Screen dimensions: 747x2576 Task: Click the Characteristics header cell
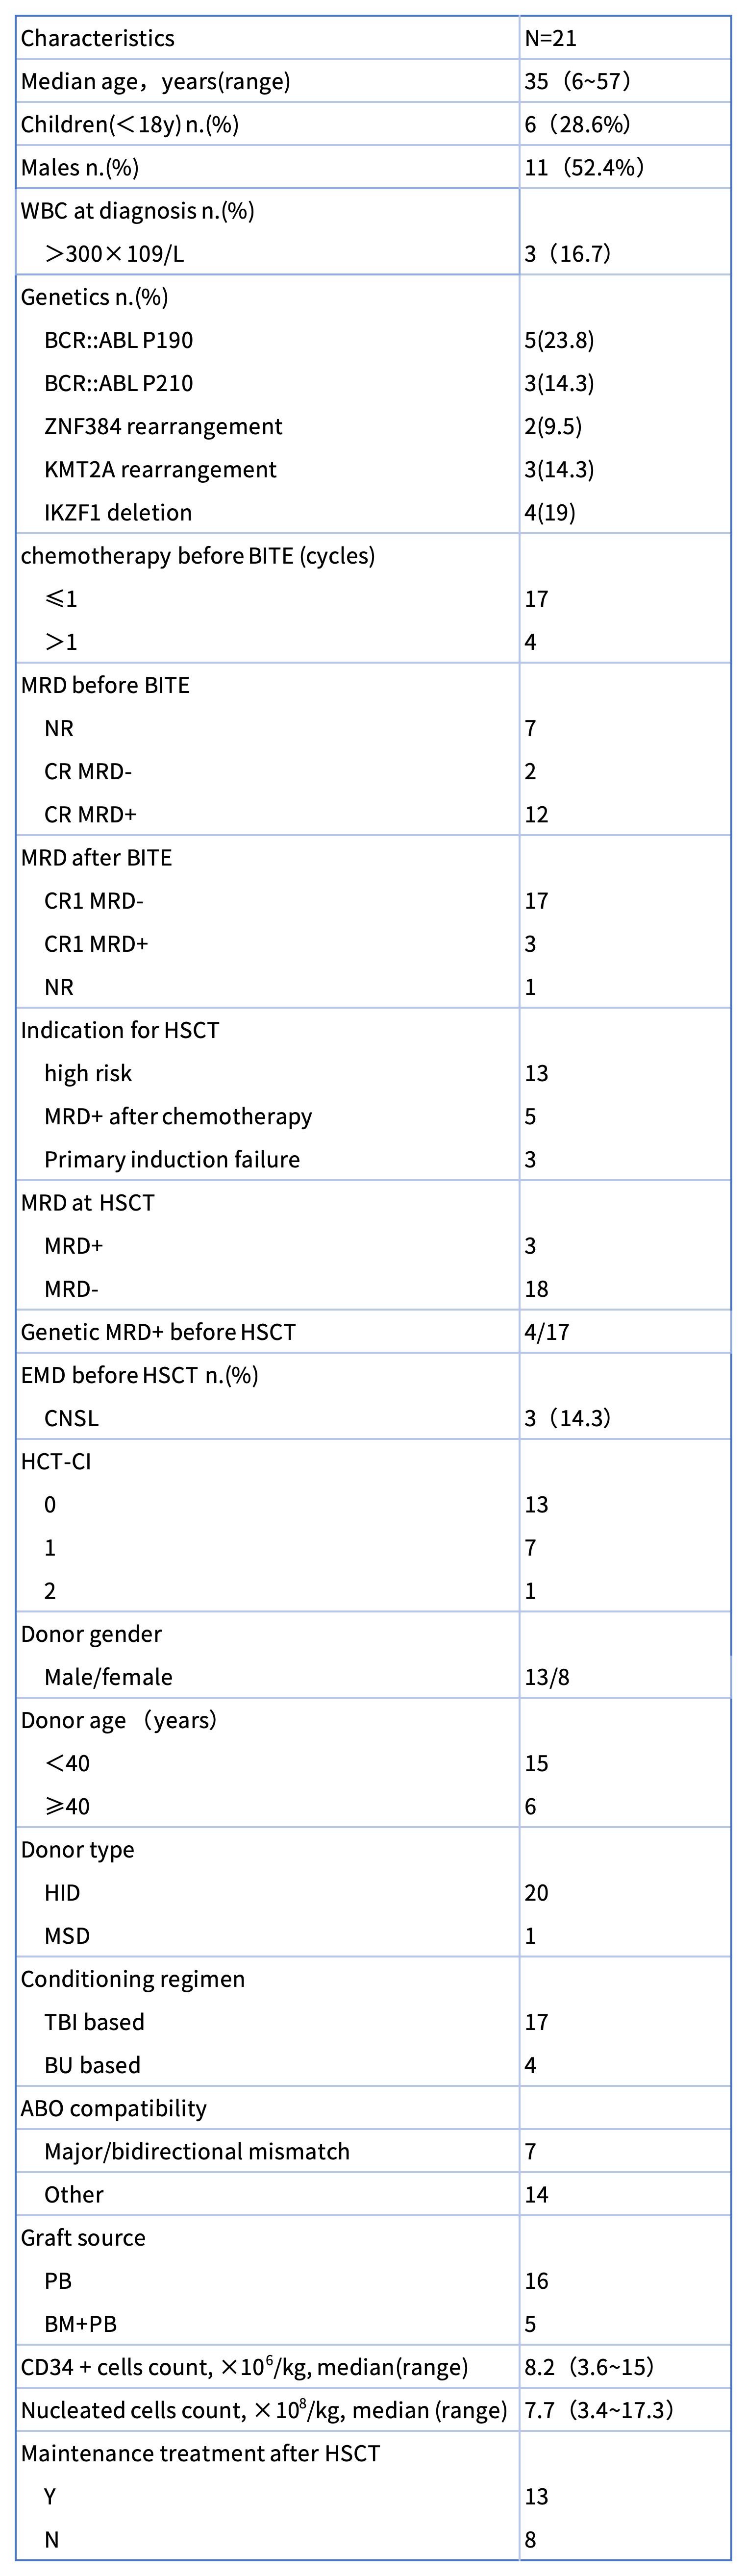pos(98,39)
